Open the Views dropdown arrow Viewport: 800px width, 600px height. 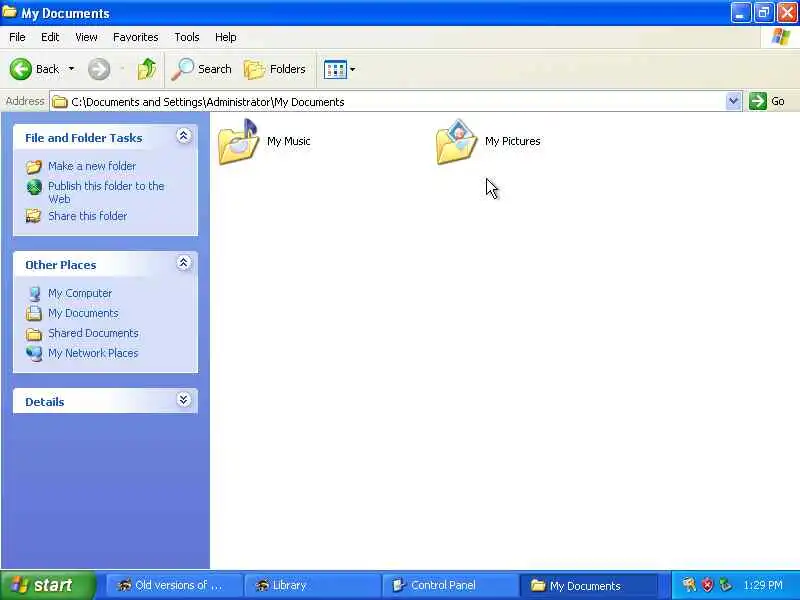coord(353,69)
